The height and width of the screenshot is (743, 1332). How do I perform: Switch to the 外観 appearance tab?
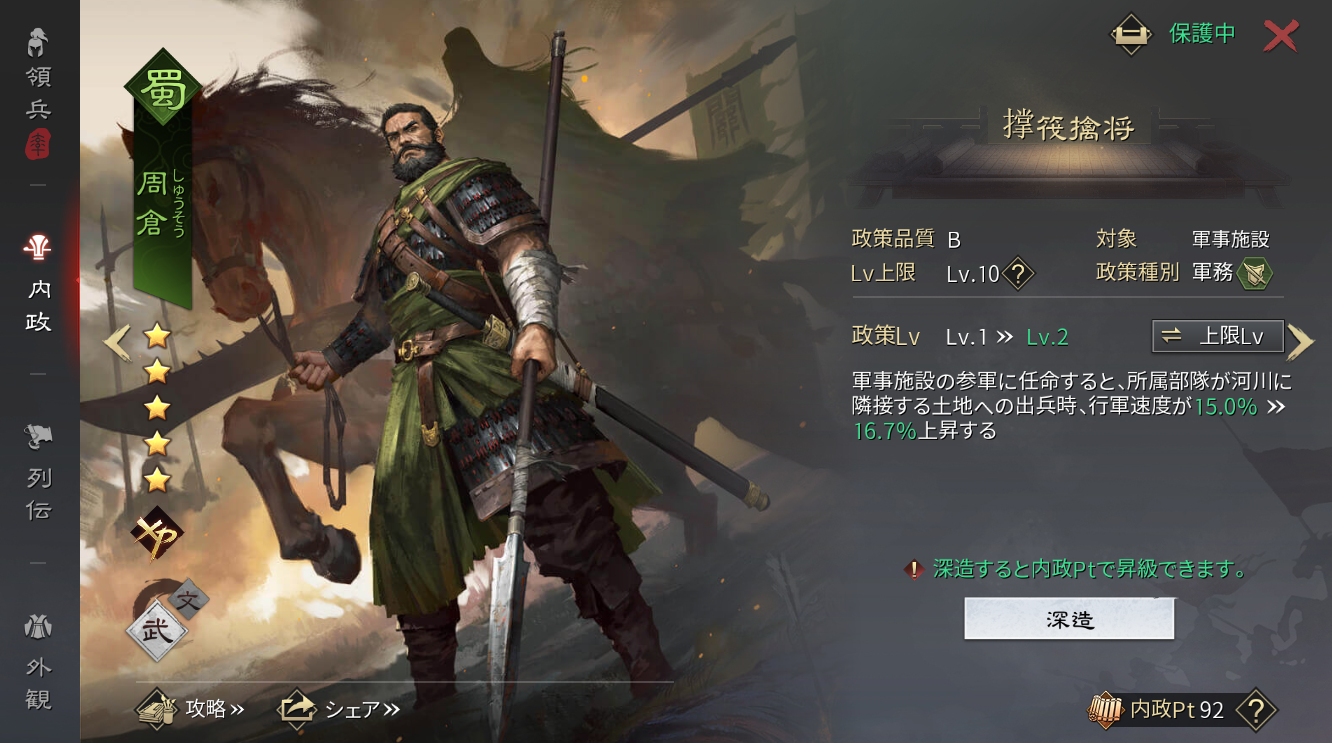[x=38, y=664]
